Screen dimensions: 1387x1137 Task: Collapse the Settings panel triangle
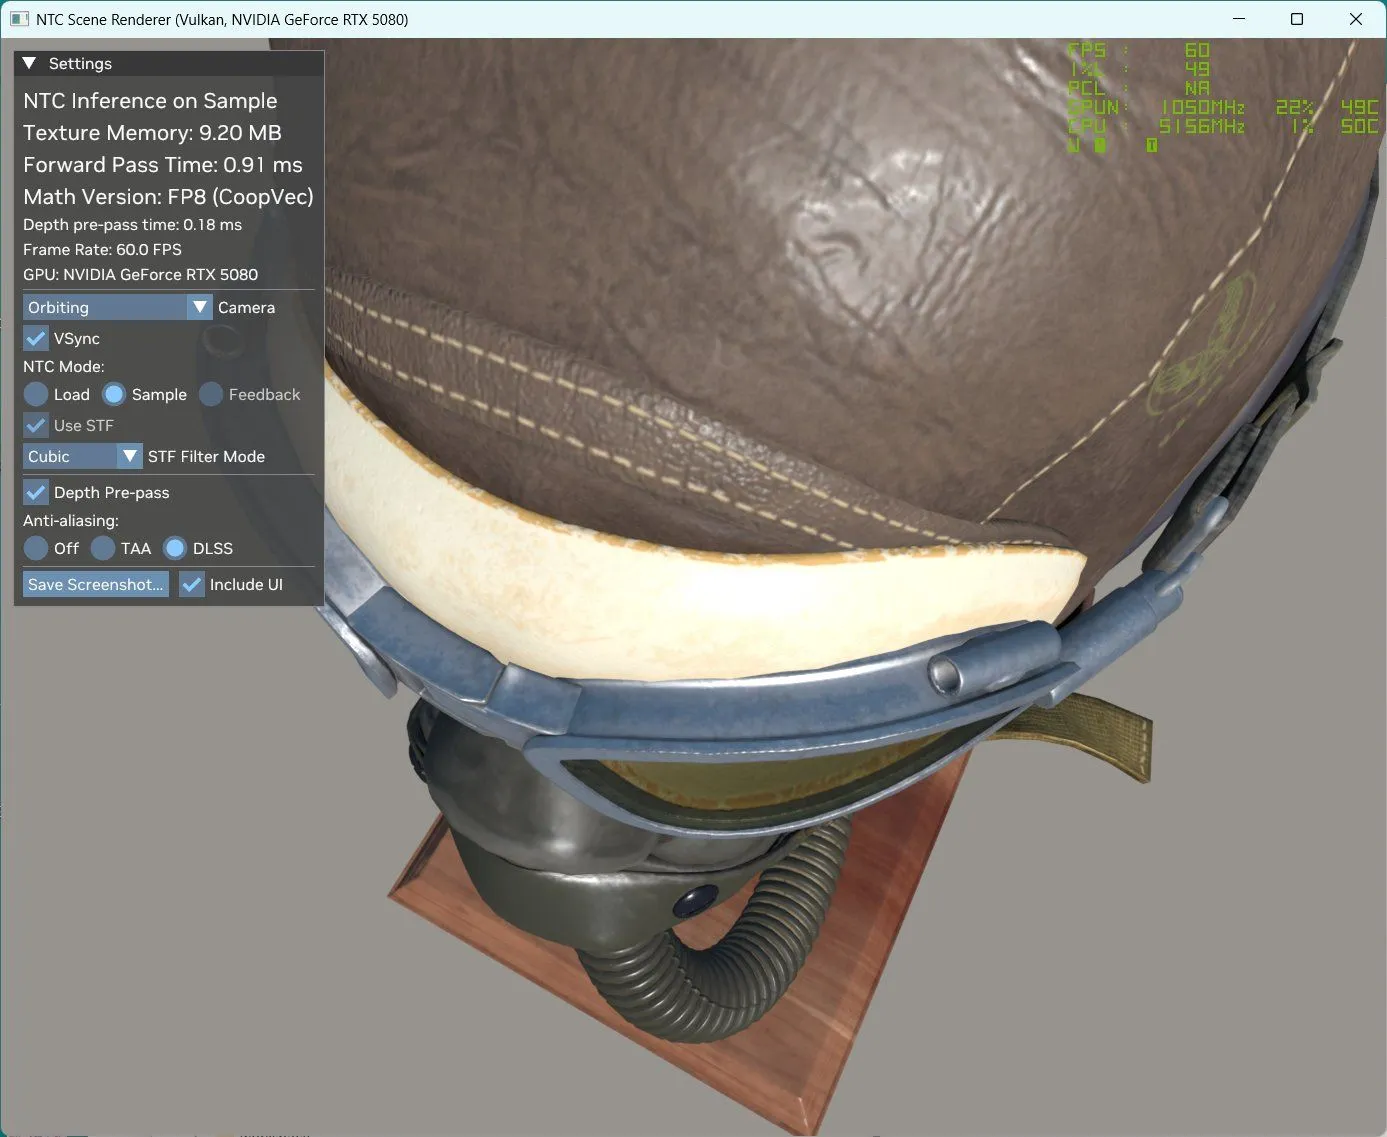coord(29,63)
